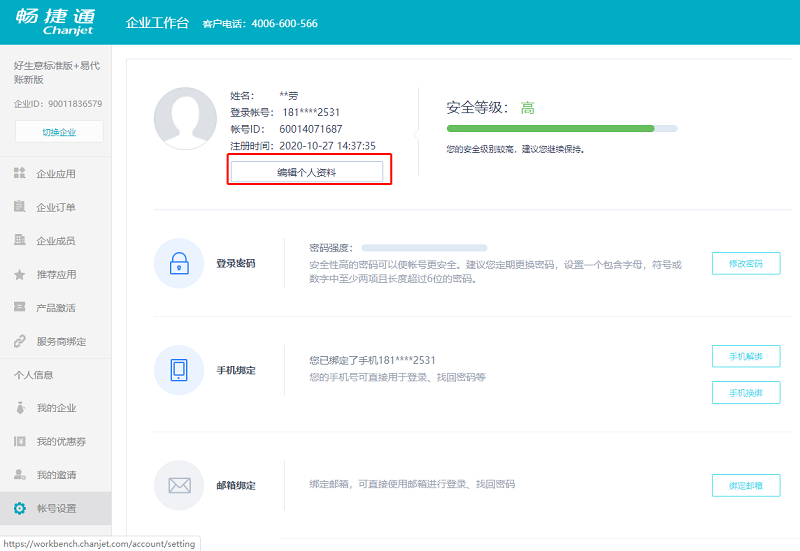Click the 帐号设置 gear icon
Screen dimensions: 800x551
coord(19,508)
